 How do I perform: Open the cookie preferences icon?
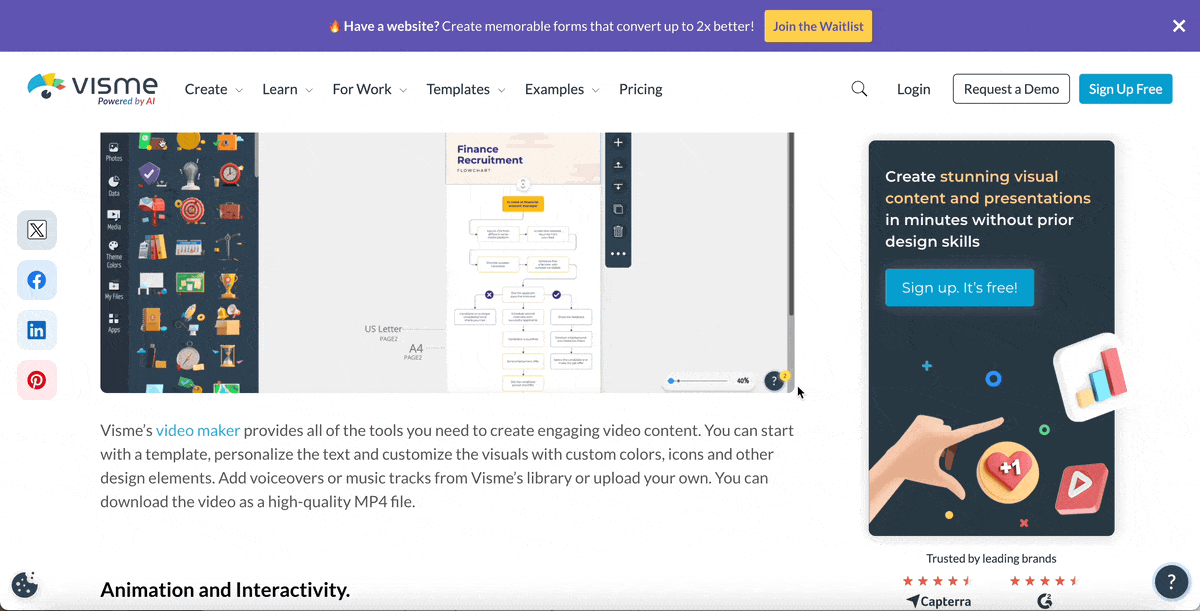[x=24, y=585]
